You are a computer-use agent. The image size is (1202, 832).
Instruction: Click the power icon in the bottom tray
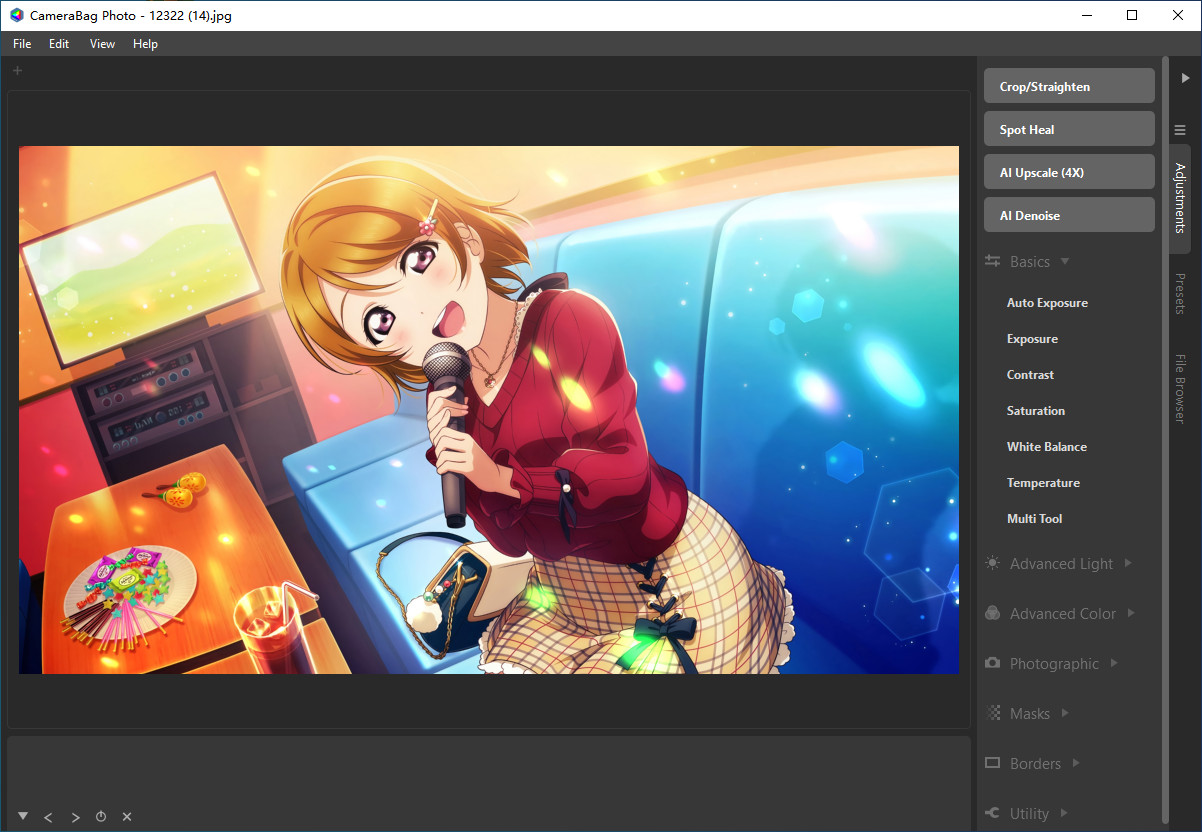pyautogui.click(x=101, y=817)
